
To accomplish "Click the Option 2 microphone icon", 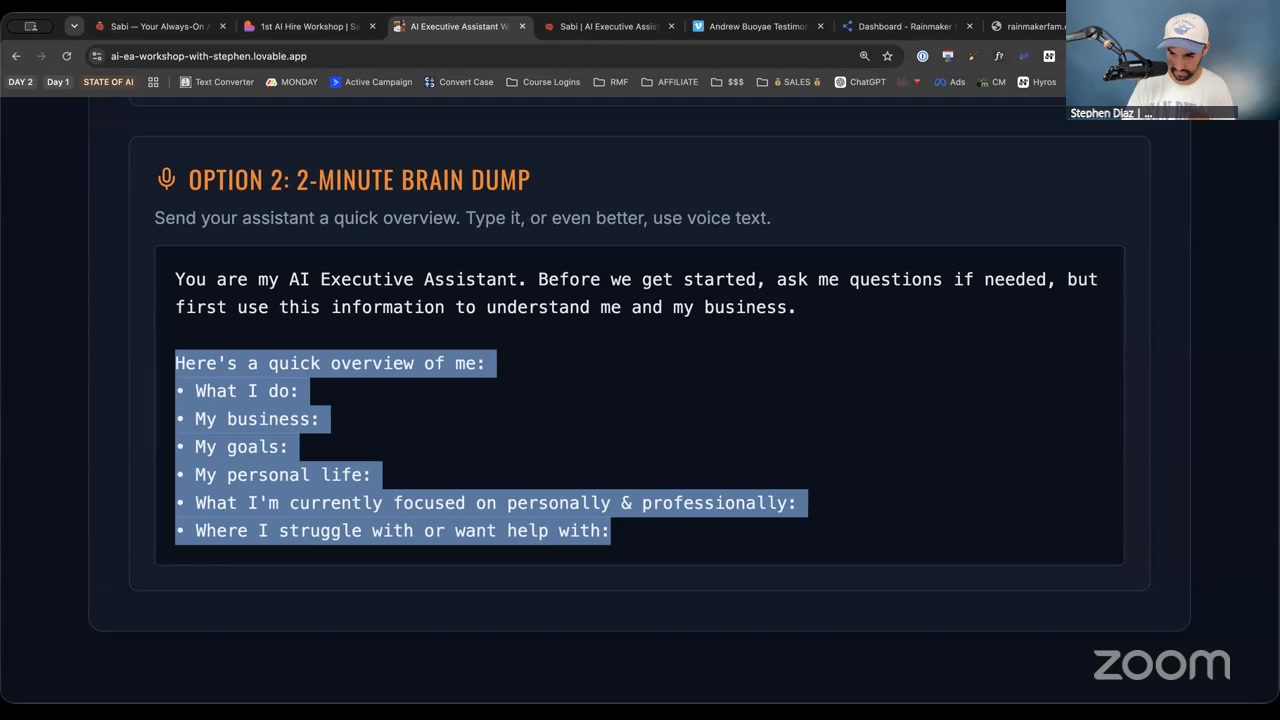I will 166,179.
